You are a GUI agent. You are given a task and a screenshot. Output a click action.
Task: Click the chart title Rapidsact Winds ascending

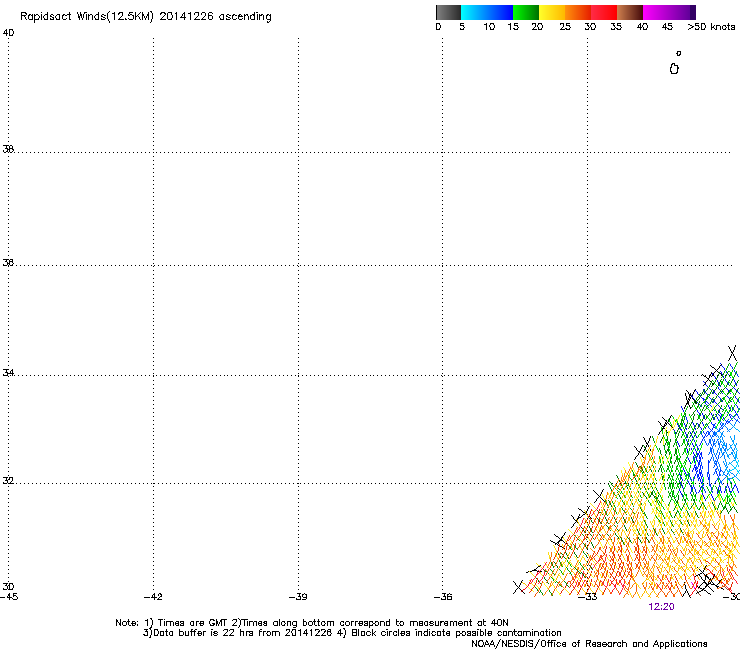146,17
